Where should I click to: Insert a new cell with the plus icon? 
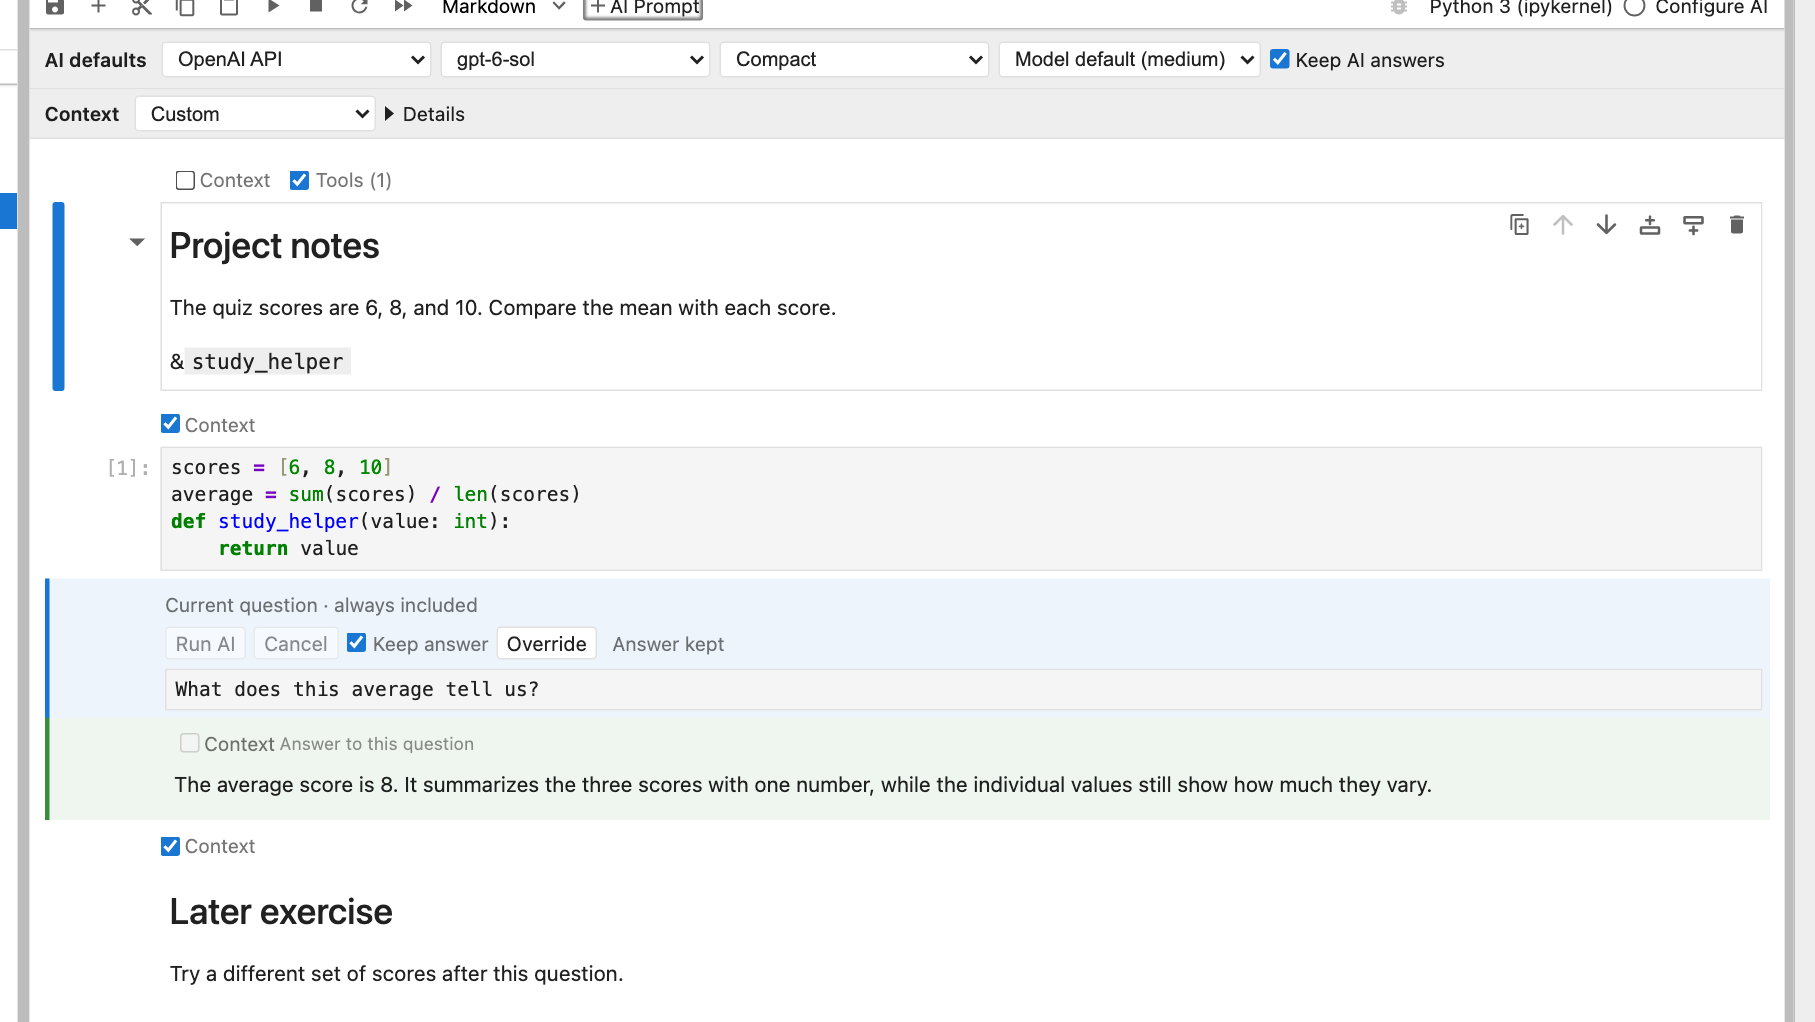pyautogui.click(x=98, y=7)
